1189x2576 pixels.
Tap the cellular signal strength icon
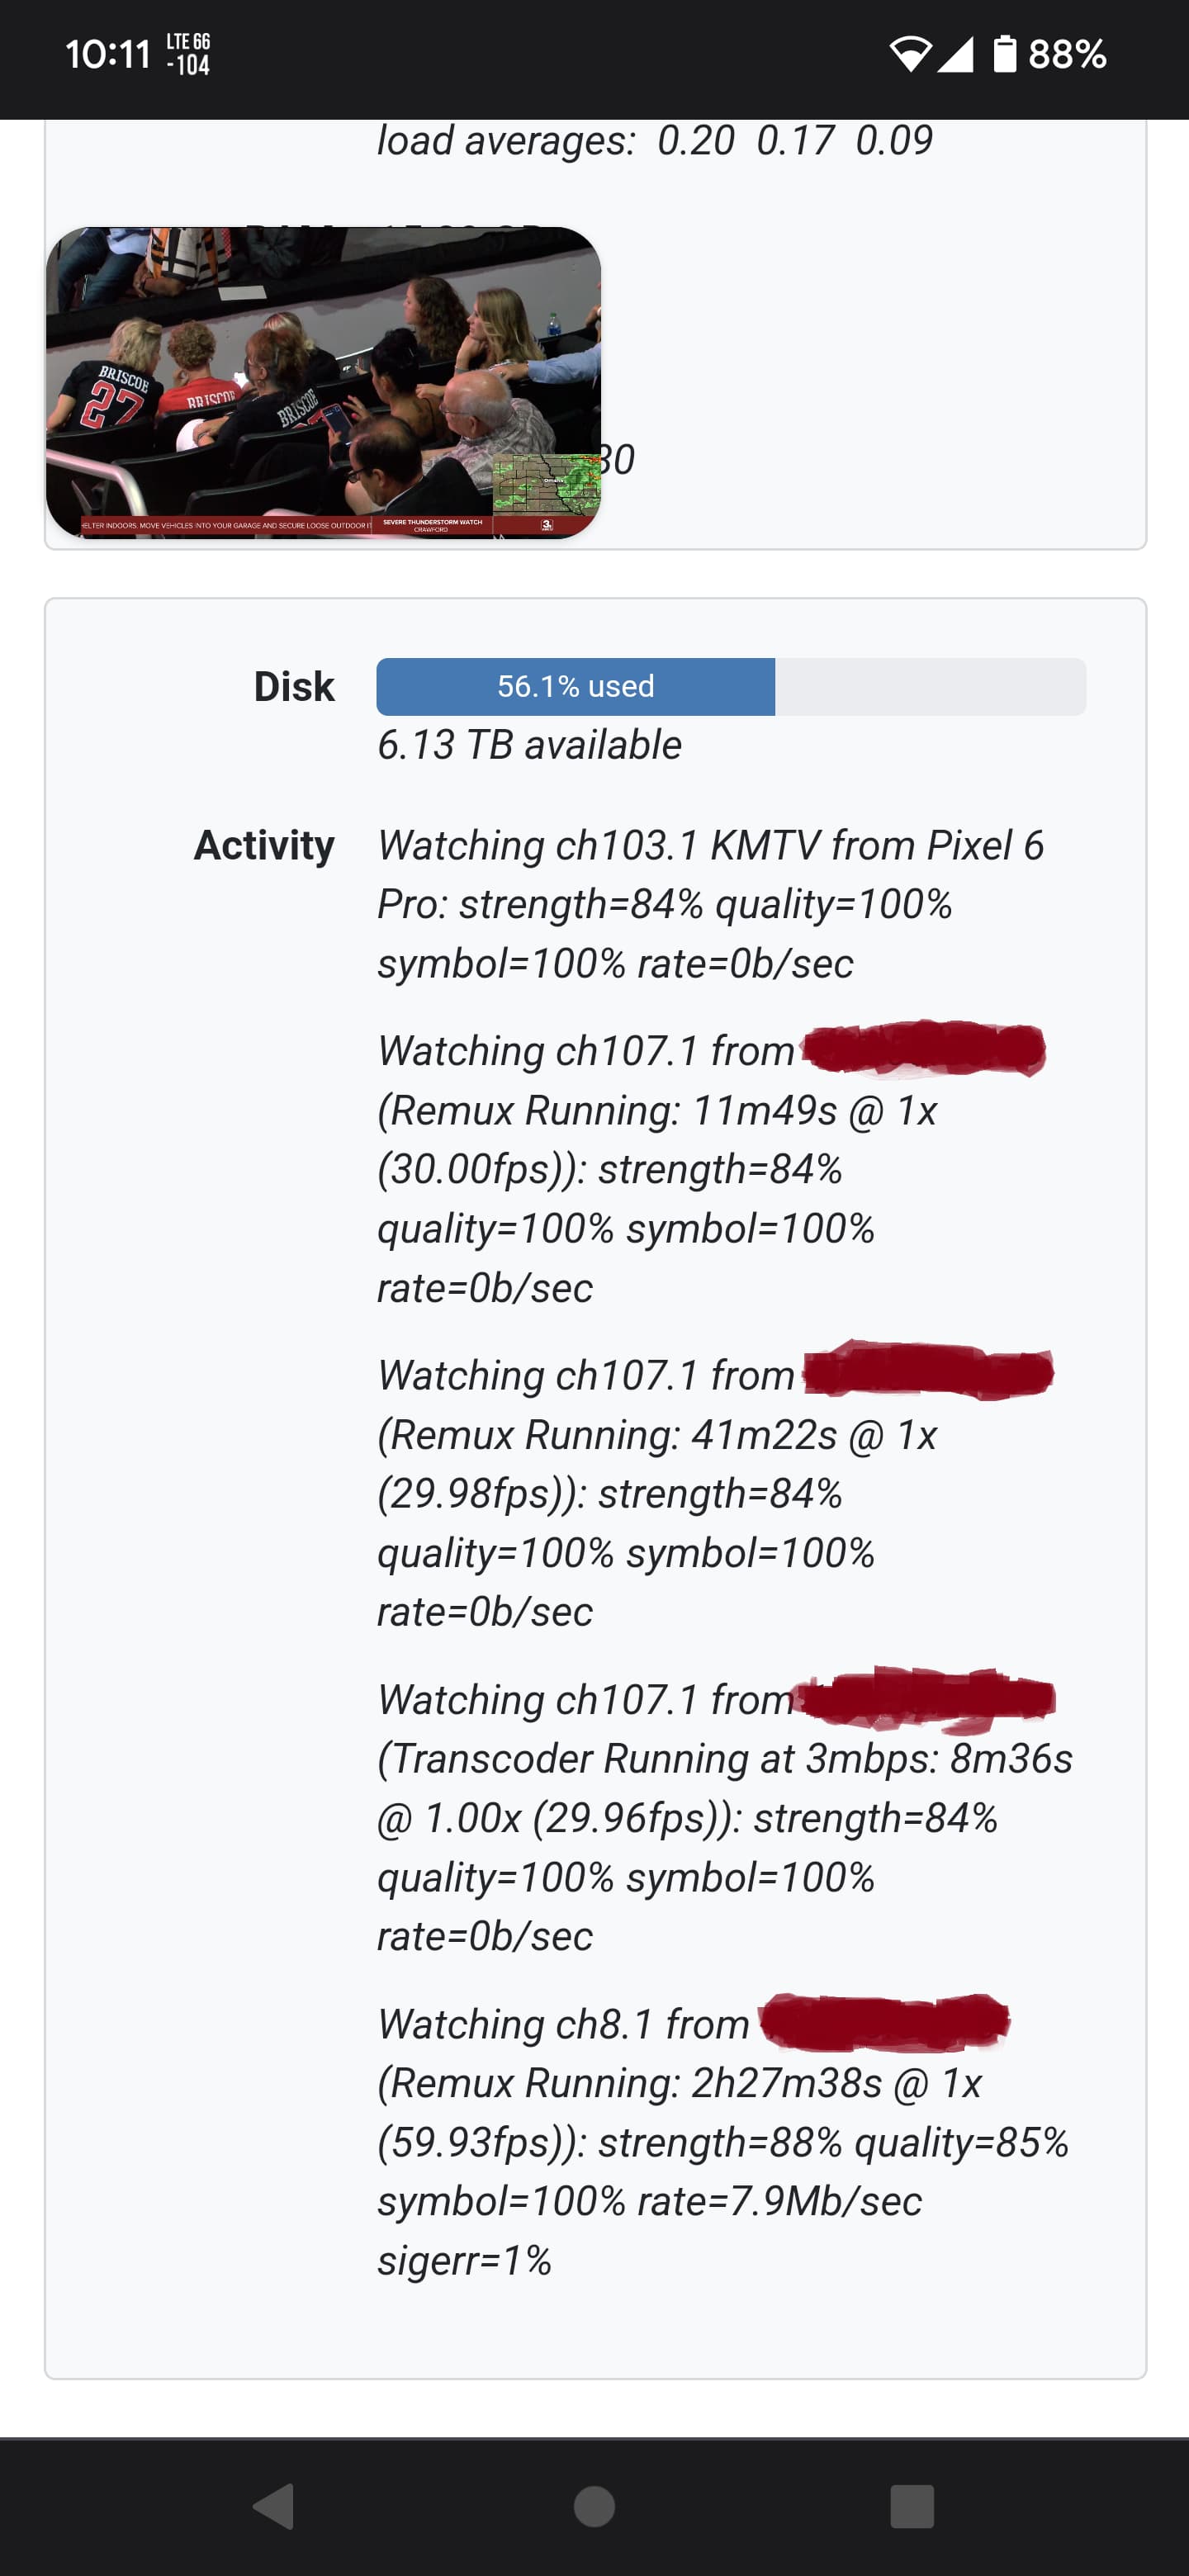click(x=955, y=54)
